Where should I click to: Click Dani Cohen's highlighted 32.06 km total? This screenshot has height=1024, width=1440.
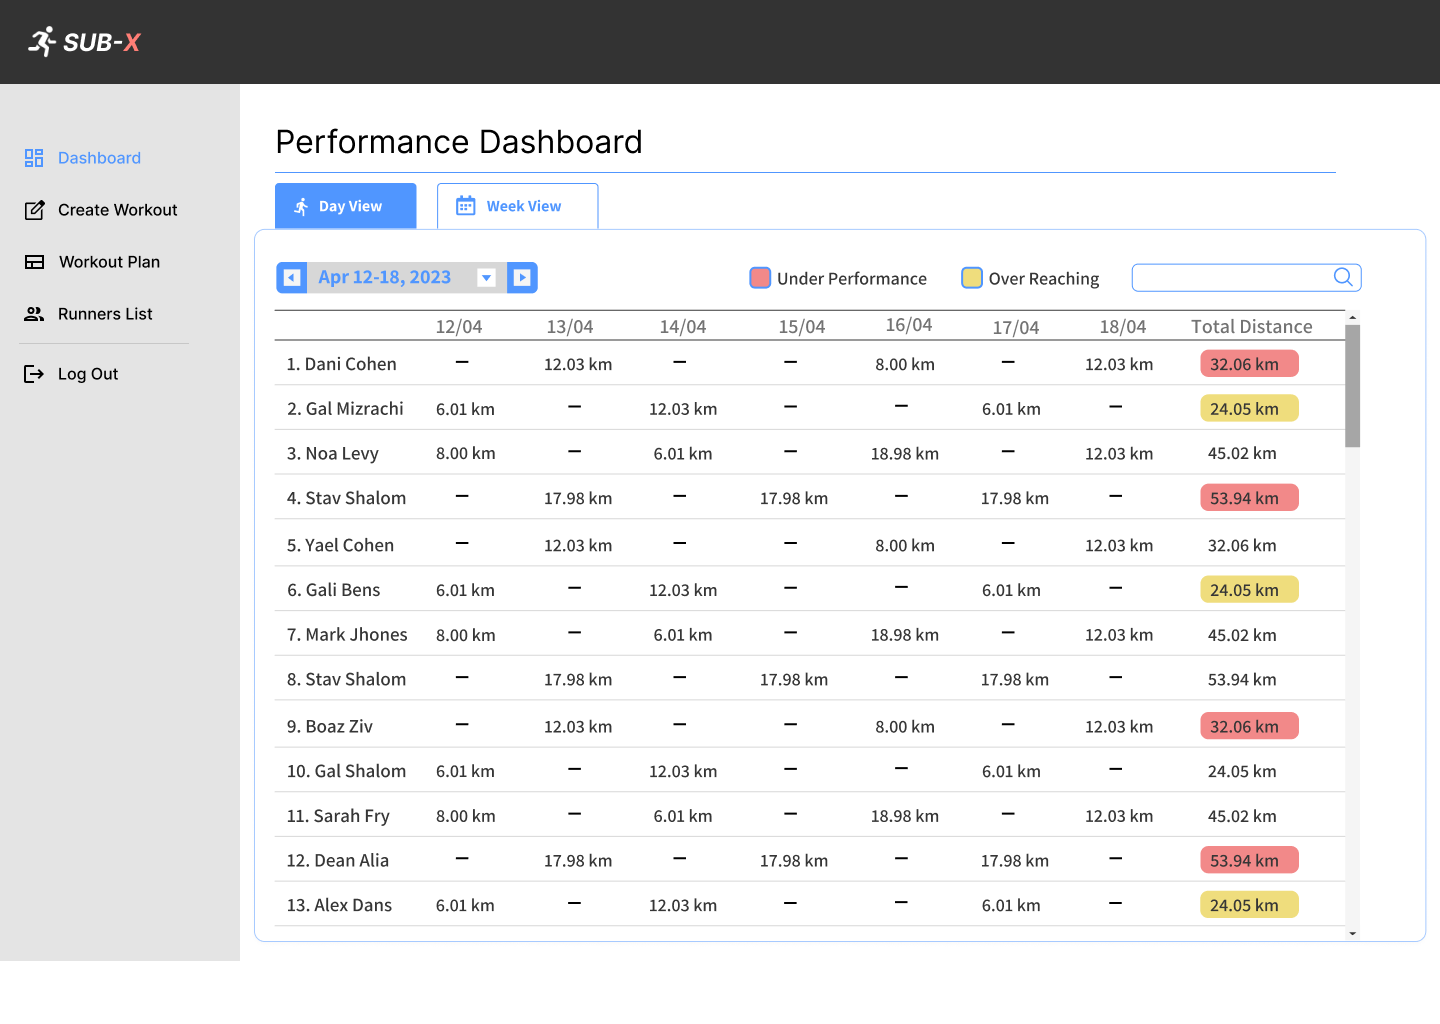pos(1249,363)
